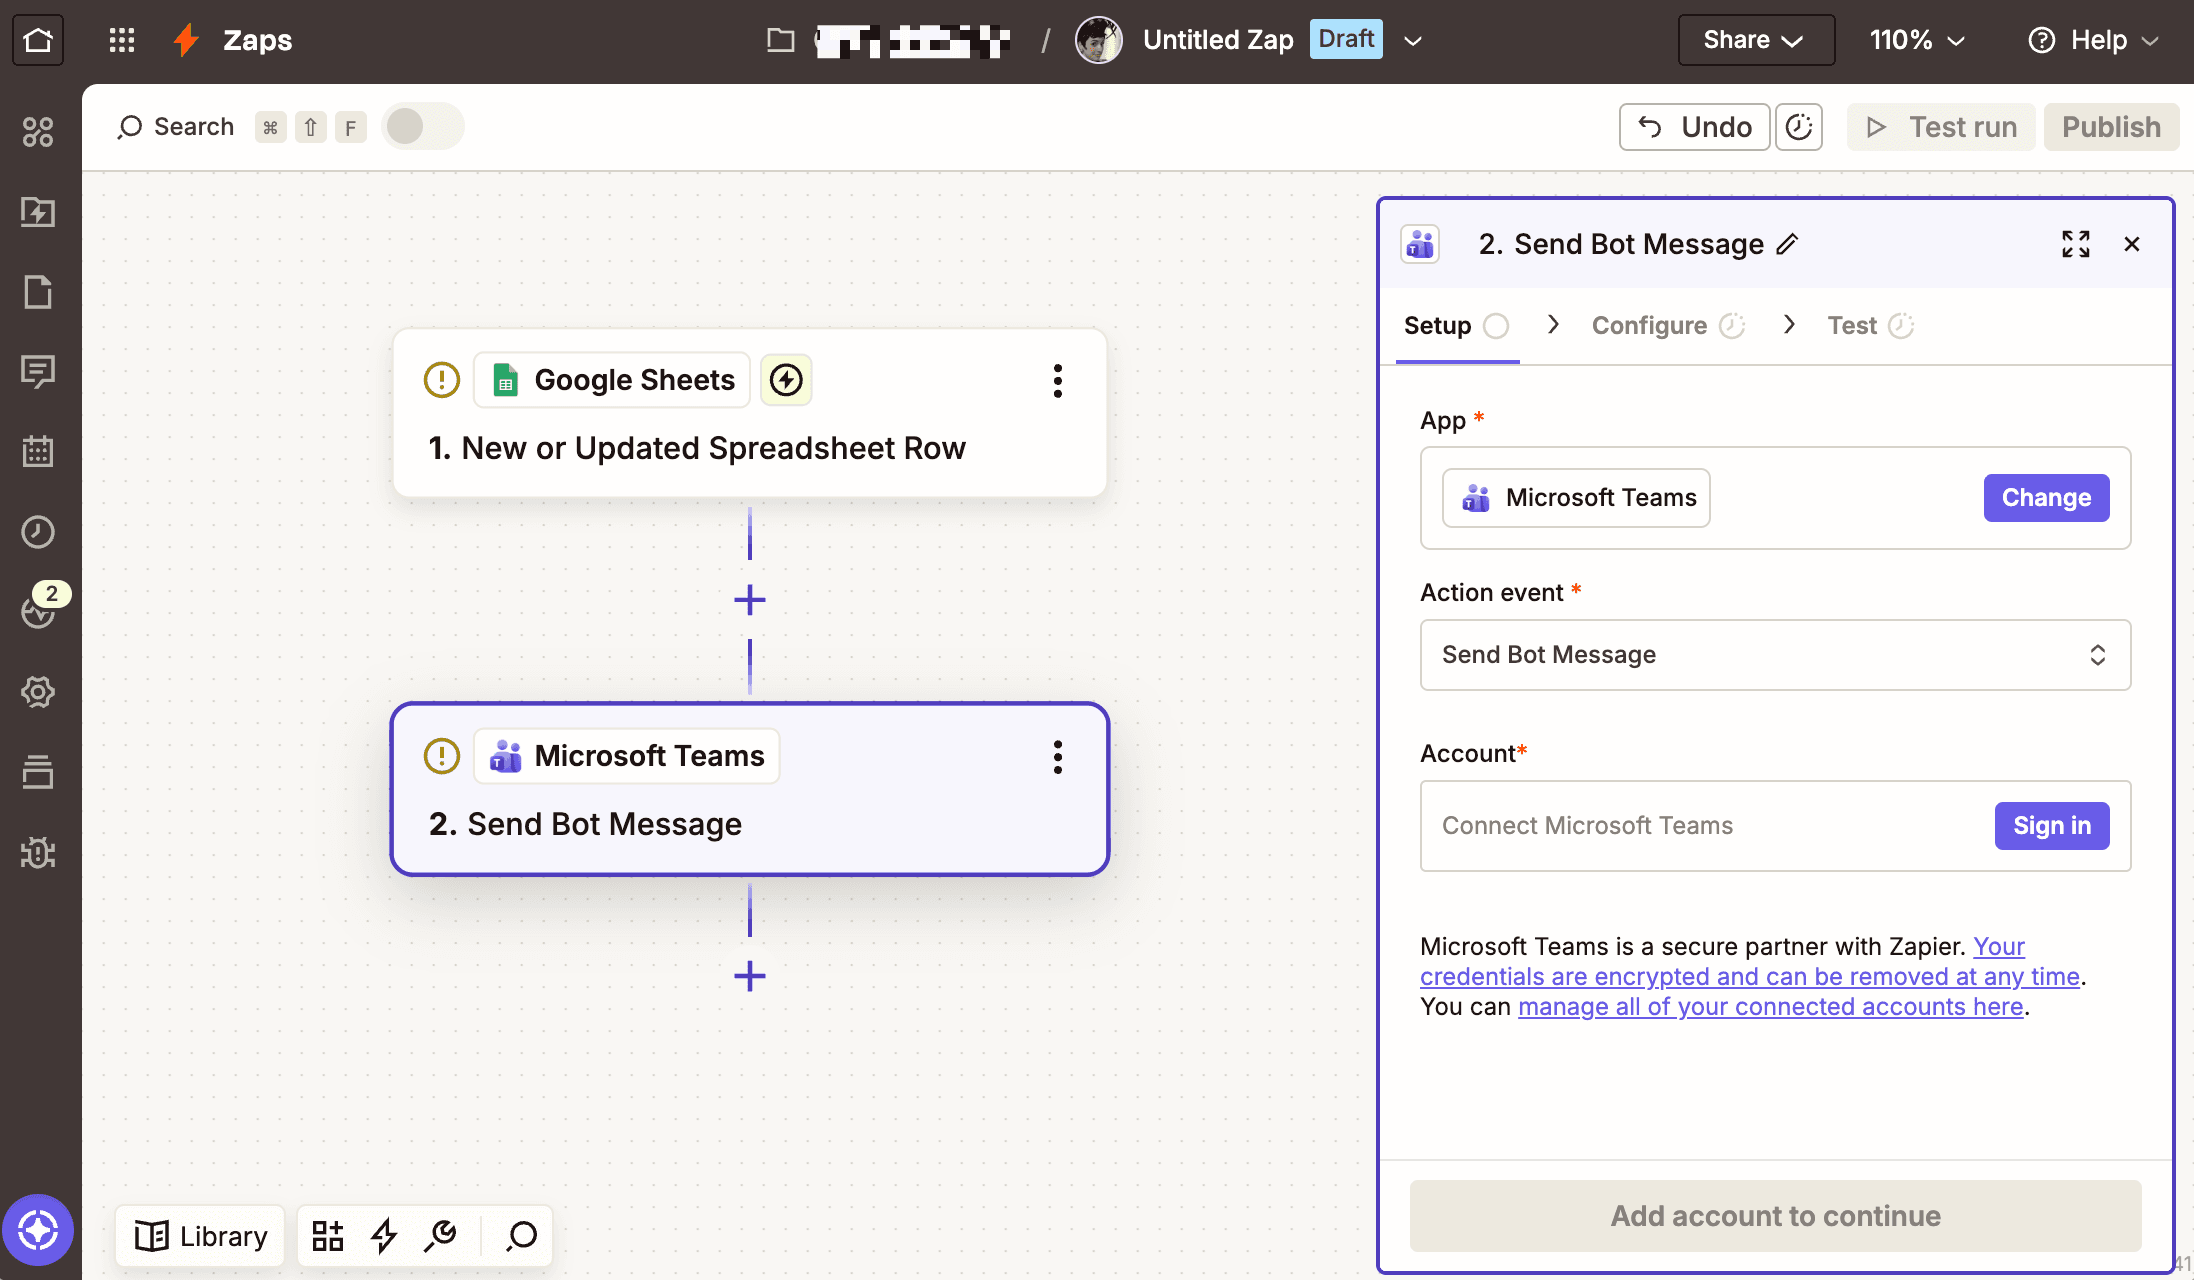Open the Action event Send Bot Message dropdown
The image size is (2194, 1280).
pyautogui.click(x=1775, y=655)
